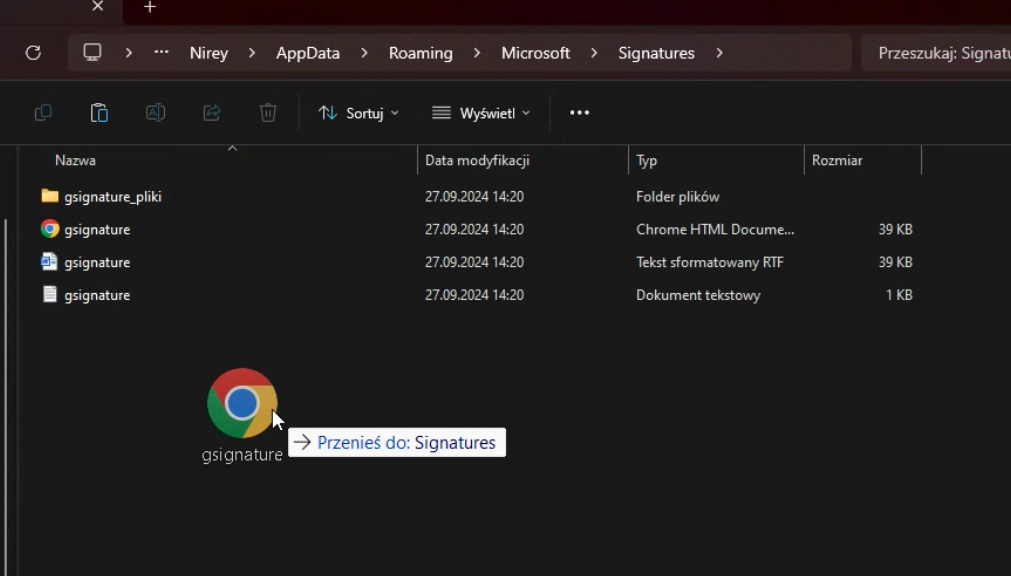Expand the chevron after Microsoft
This screenshot has width=1011, height=576.
coord(594,53)
